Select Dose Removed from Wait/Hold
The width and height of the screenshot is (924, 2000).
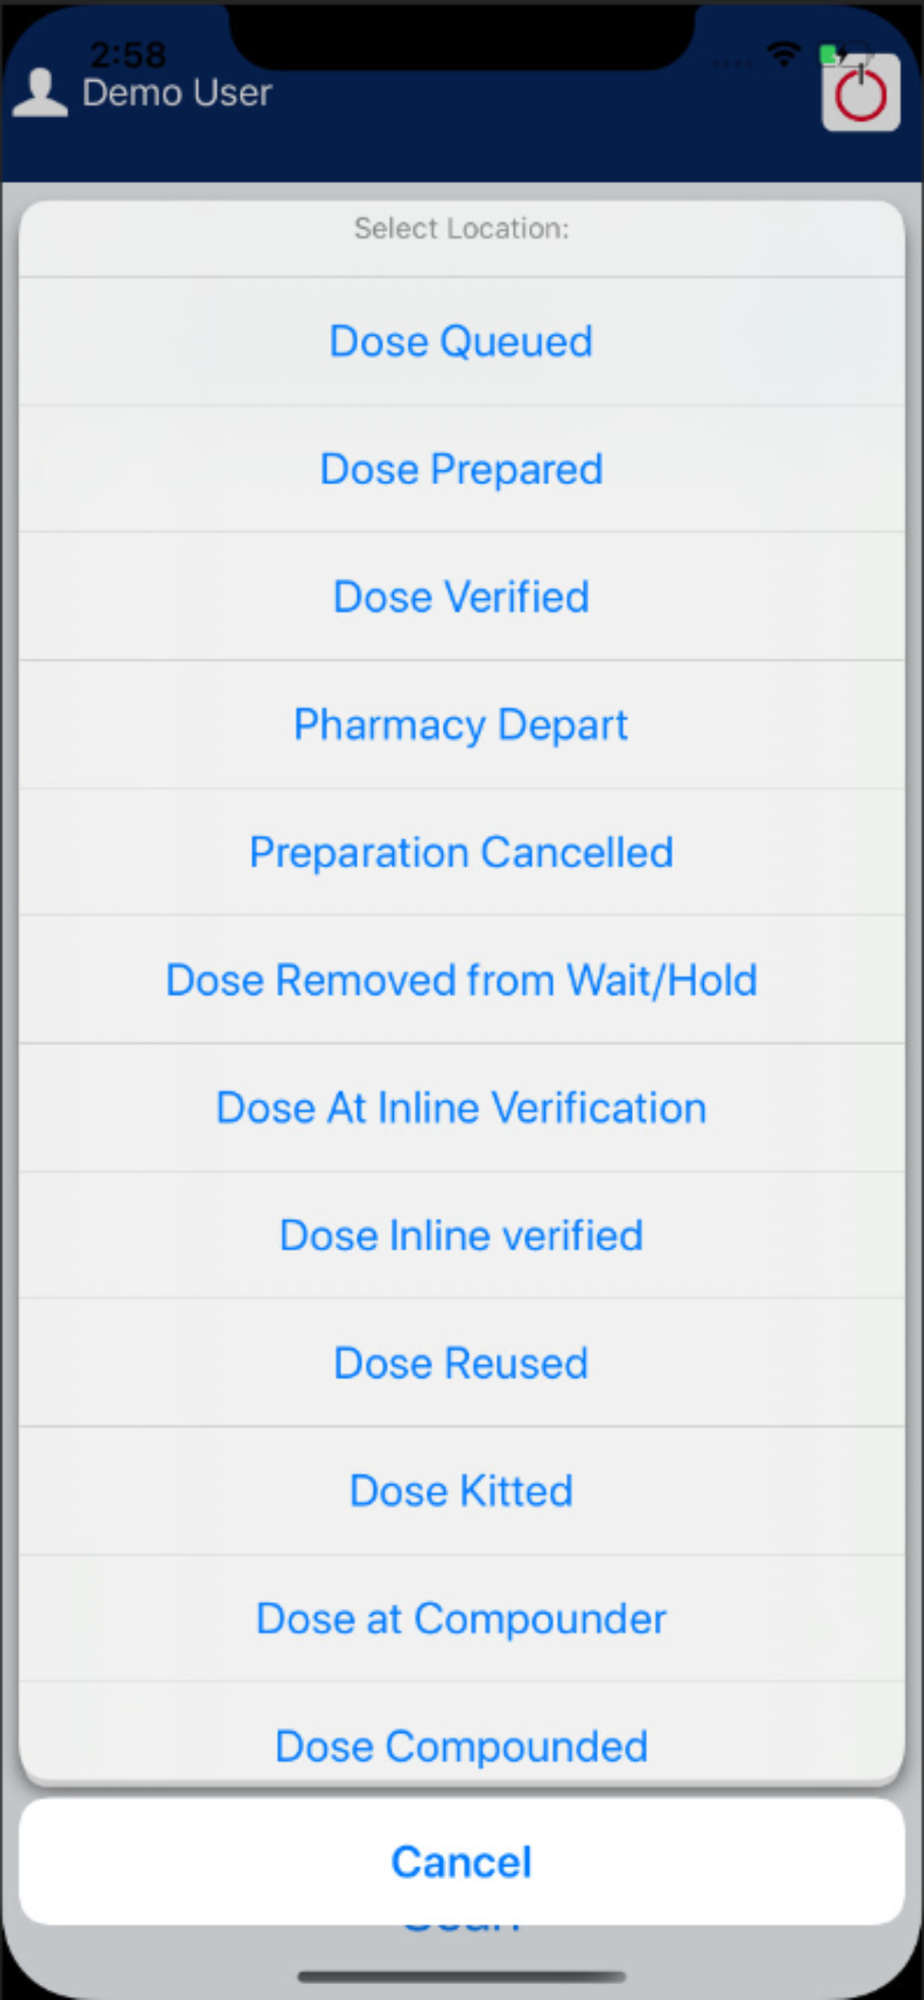pos(461,980)
